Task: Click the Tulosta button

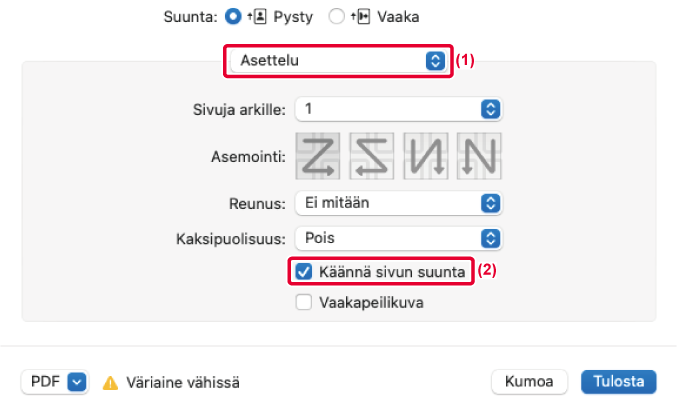Action: pyautogui.click(x=619, y=382)
